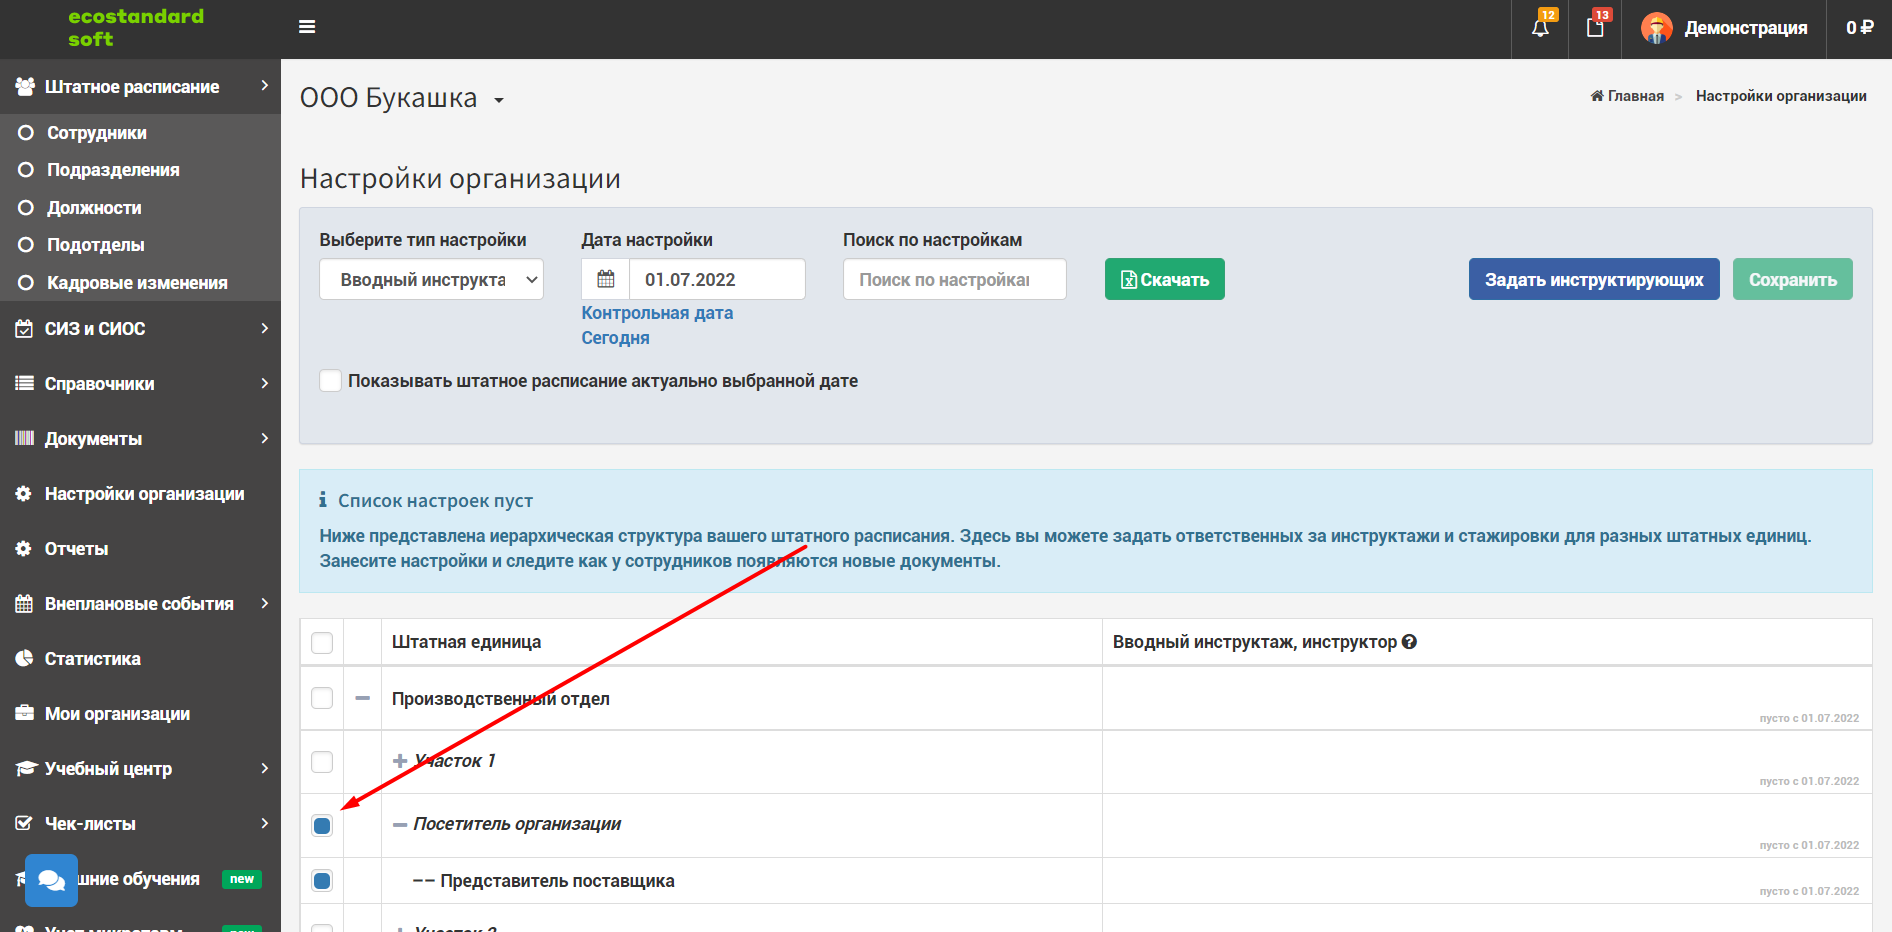Expand Участок 1 plus icon
Viewport: 1892px width, 932px height.
[x=400, y=761]
